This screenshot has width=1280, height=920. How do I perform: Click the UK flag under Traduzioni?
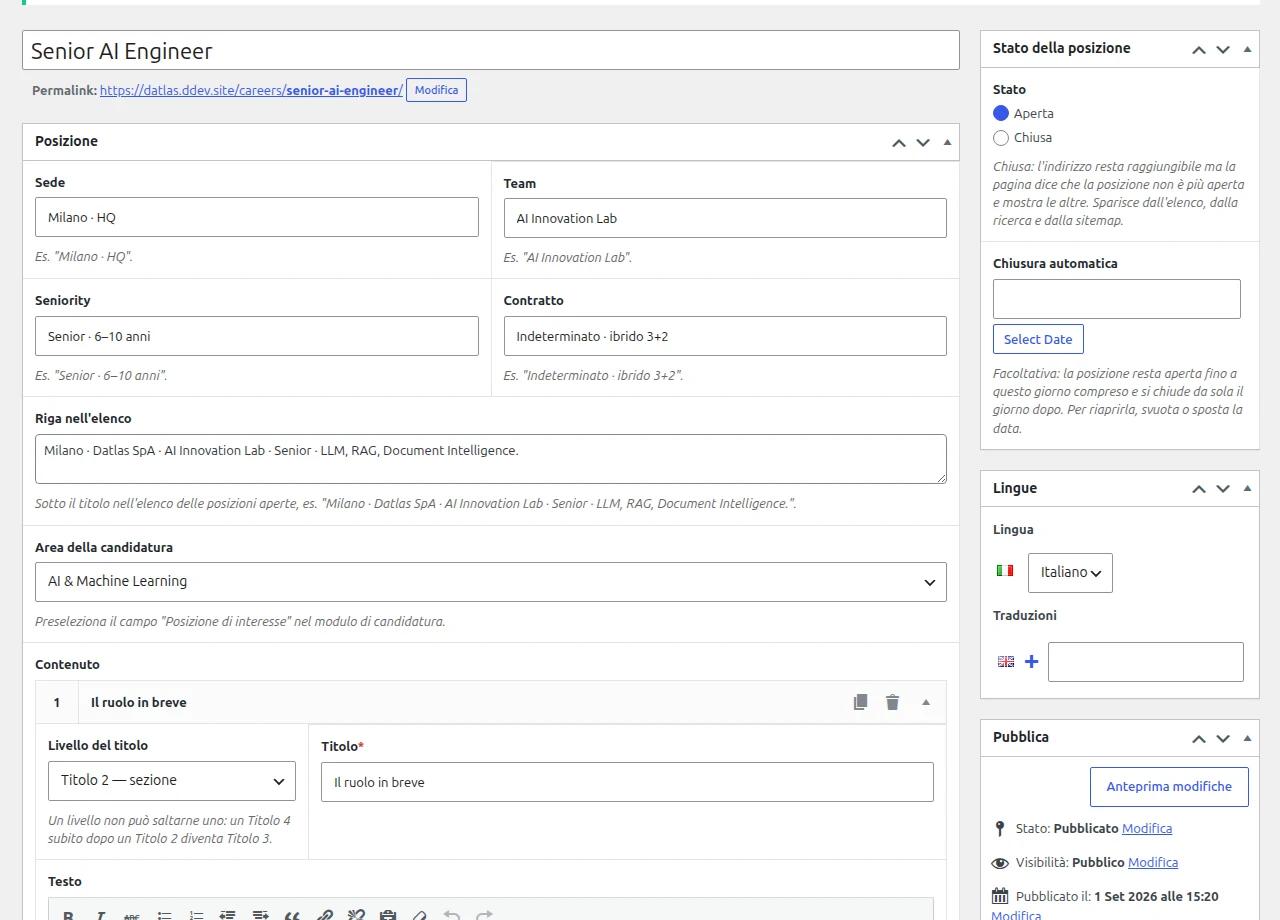point(1006,662)
